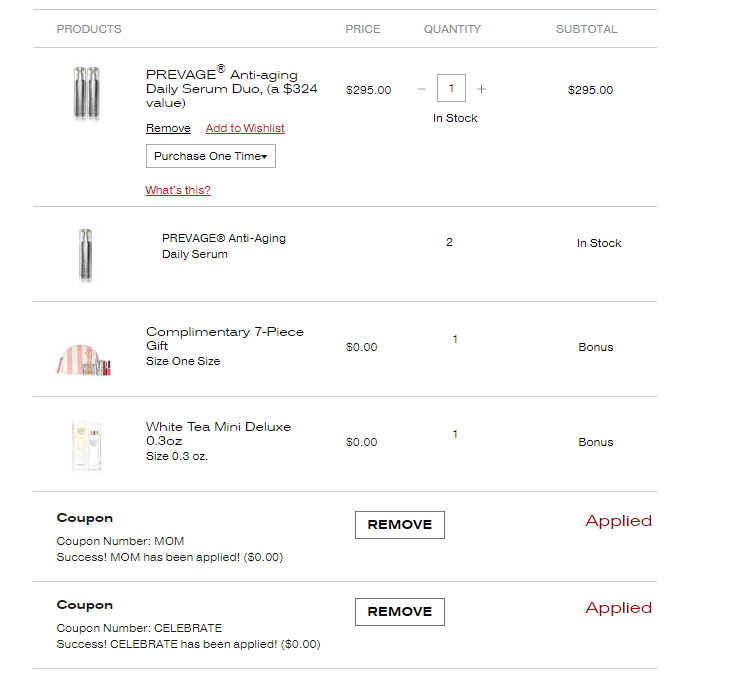Click the SUBTOTAL column header
This screenshot has height=675, width=729.
[x=586, y=29]
